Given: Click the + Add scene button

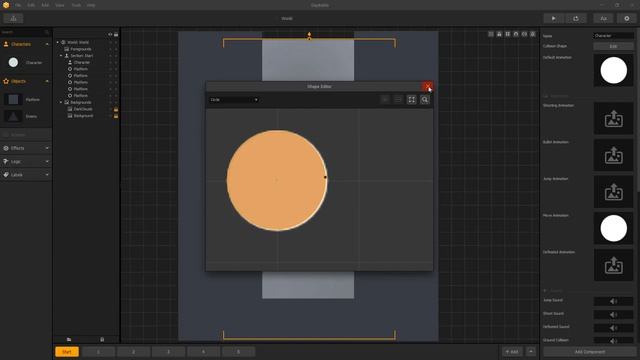Looking at the screenshot, I should (512, 352).
